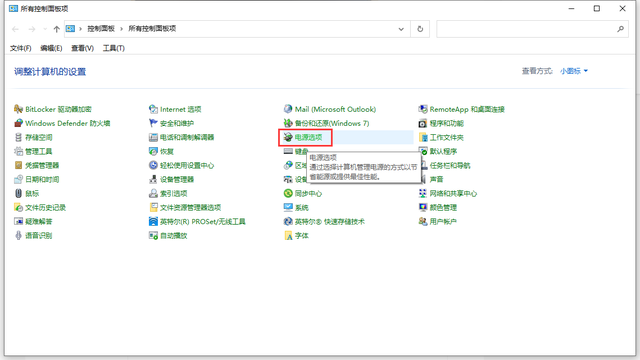
Task: Open the 编辑(E) menu
Action: (x=51, y=48)
